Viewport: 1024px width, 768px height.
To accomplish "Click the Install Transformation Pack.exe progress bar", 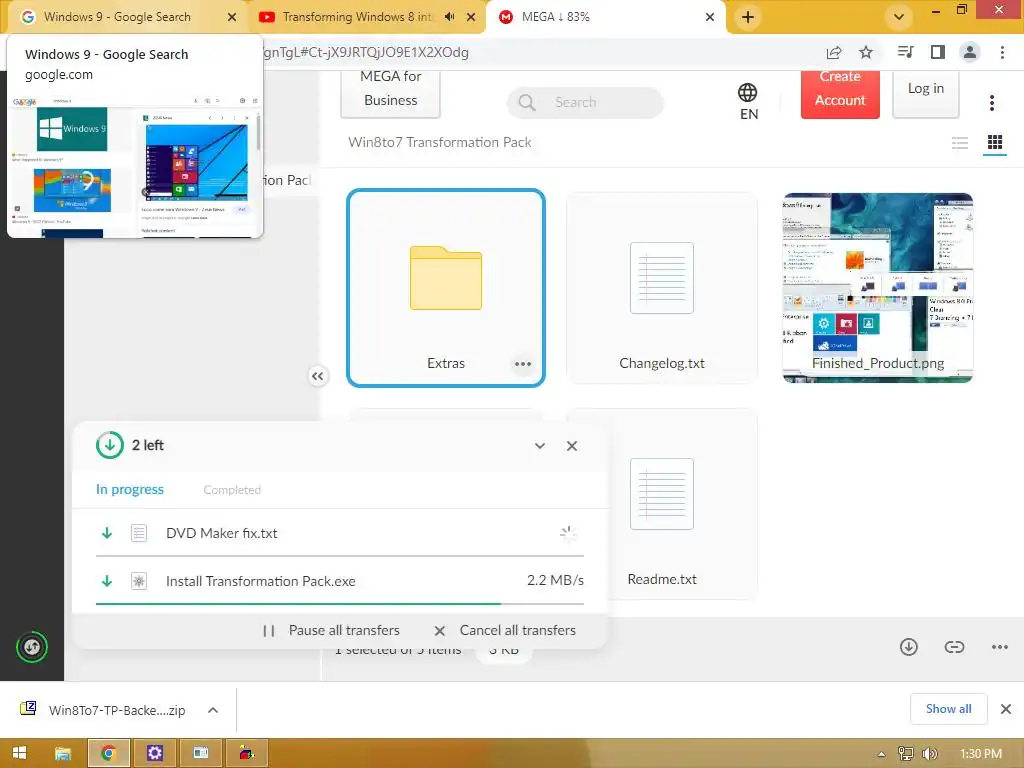I will [340, 603].
